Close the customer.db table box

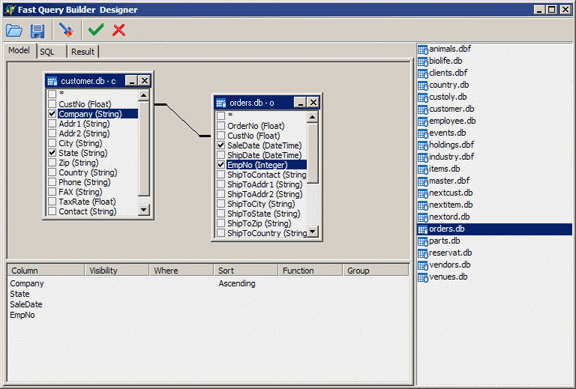(145, 81)
